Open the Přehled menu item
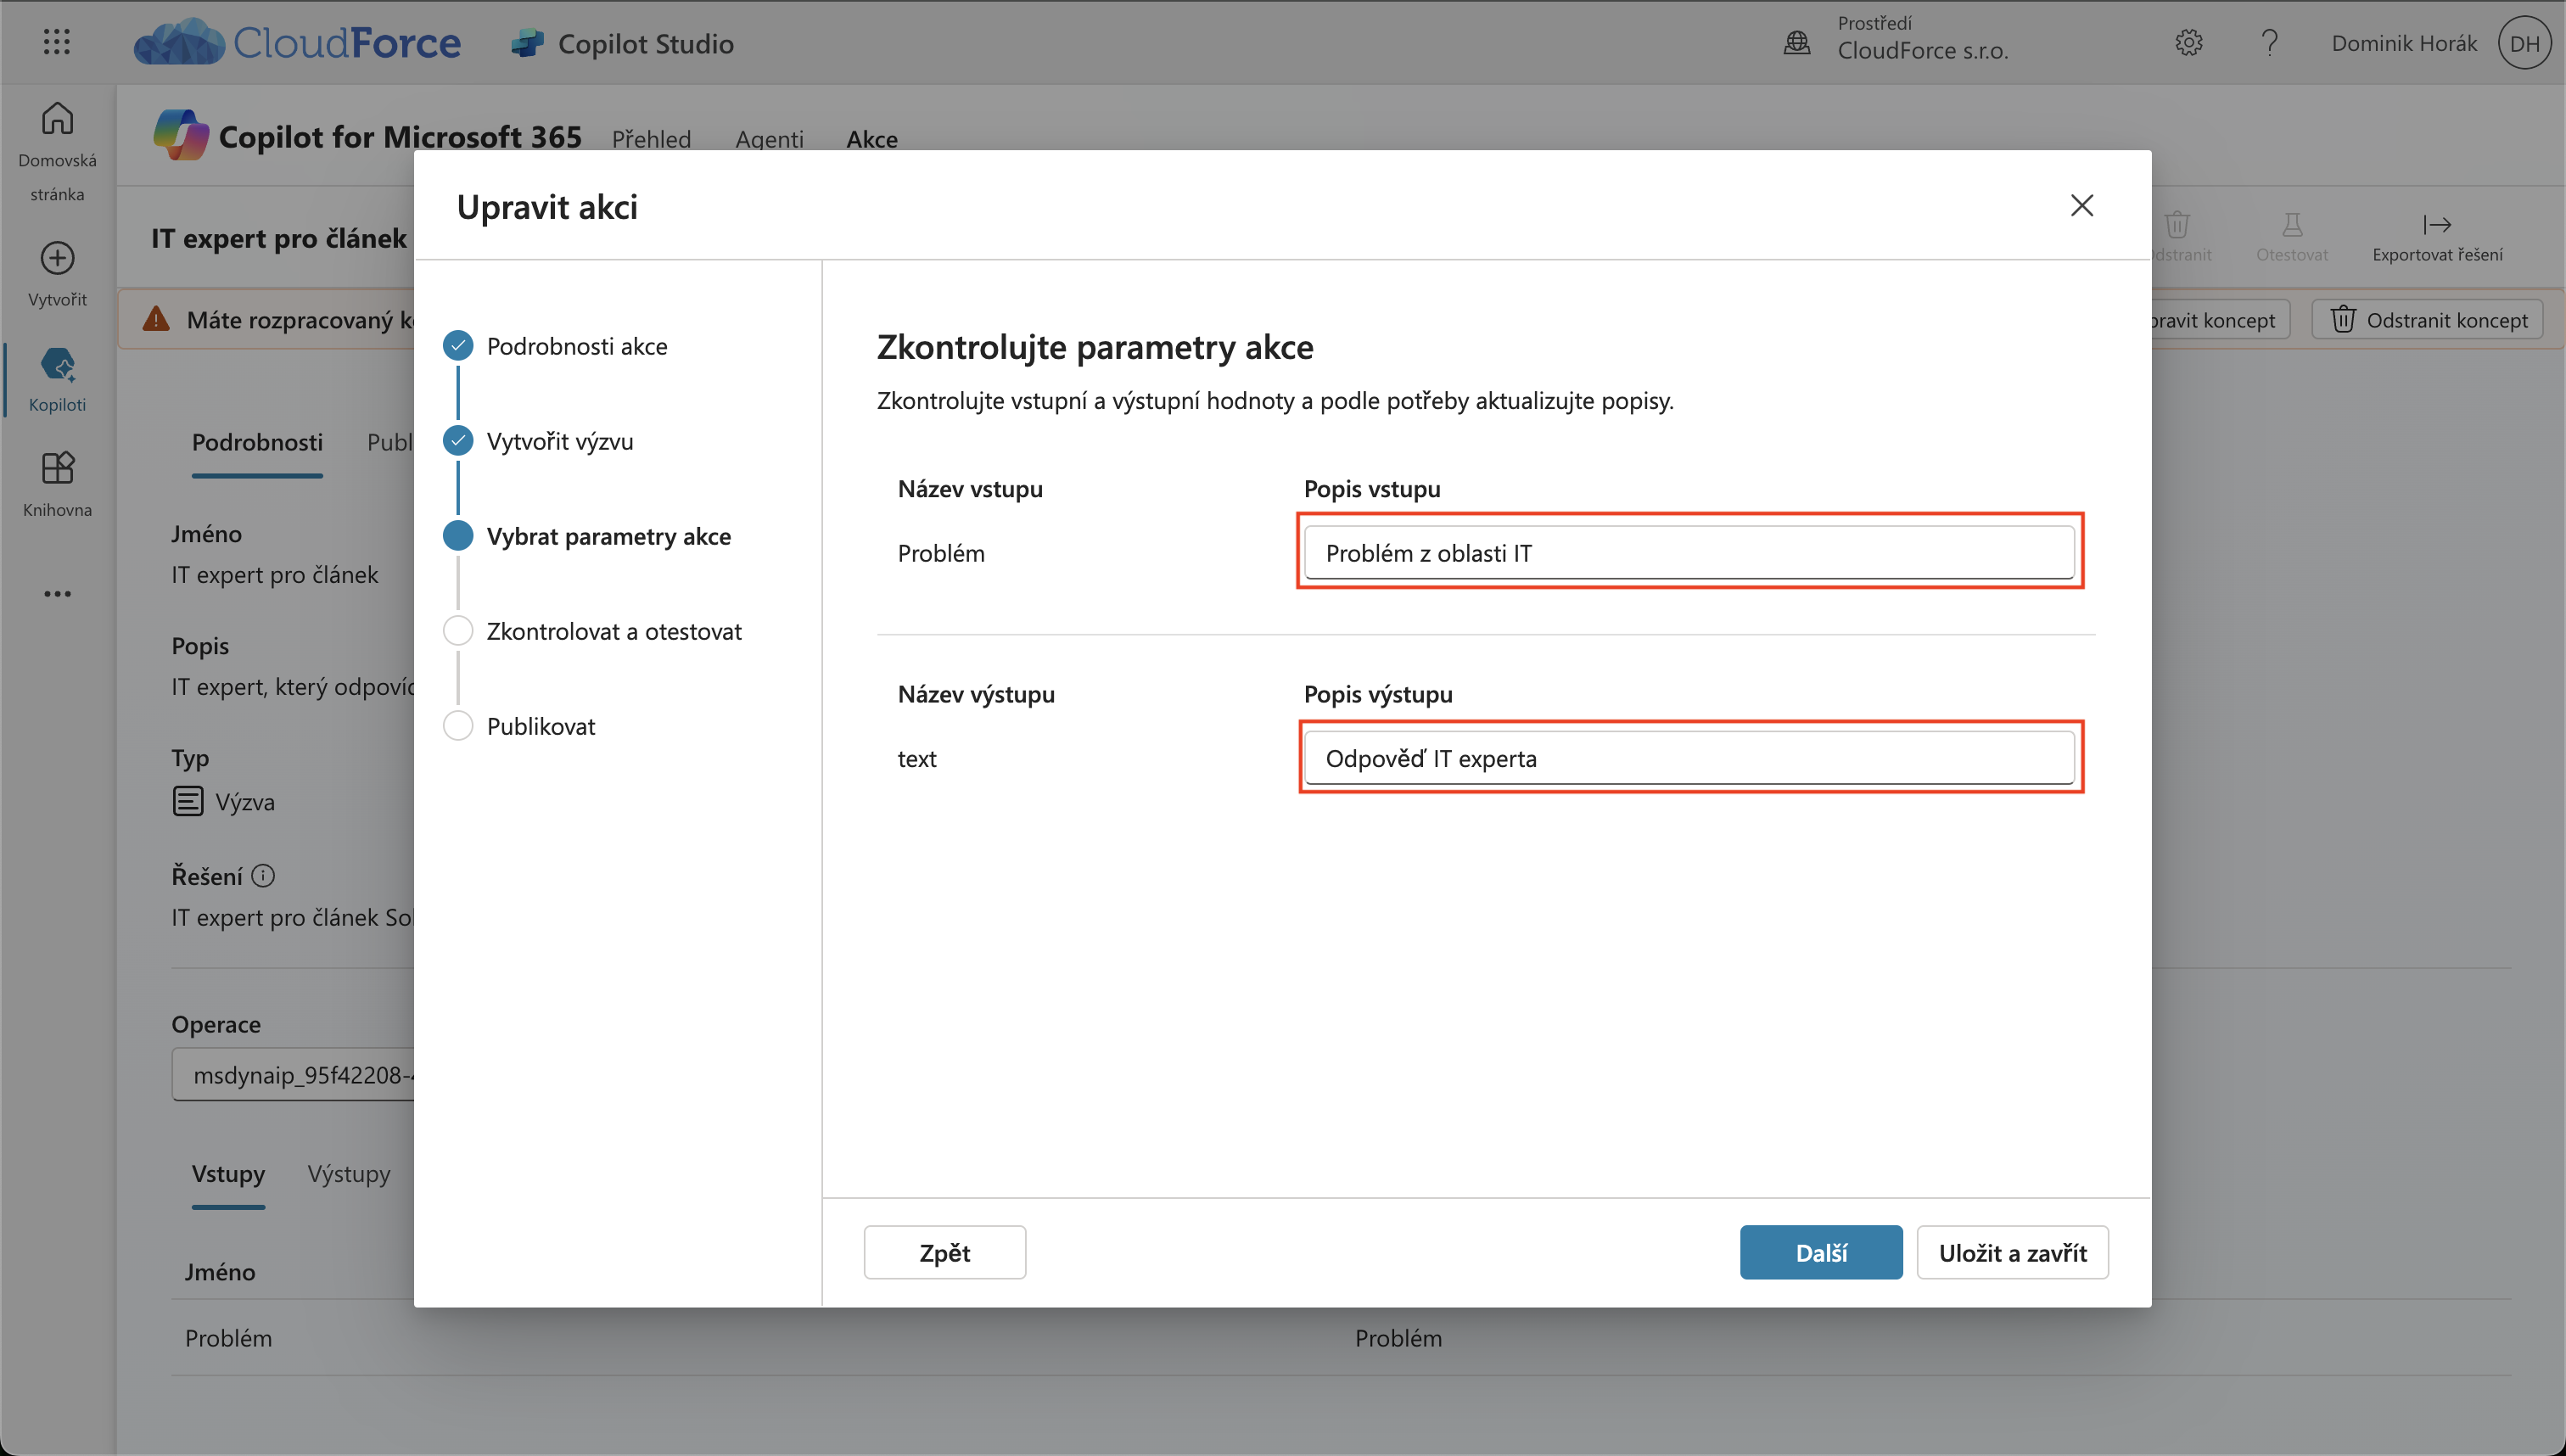The width and height of the screenshot is (2566, 1456). point(651,139)
